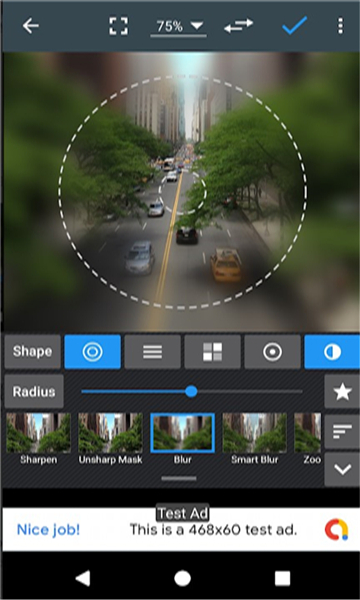Select the linear stripes shape mode
The image size is (360, 600).
click(153, 352)
